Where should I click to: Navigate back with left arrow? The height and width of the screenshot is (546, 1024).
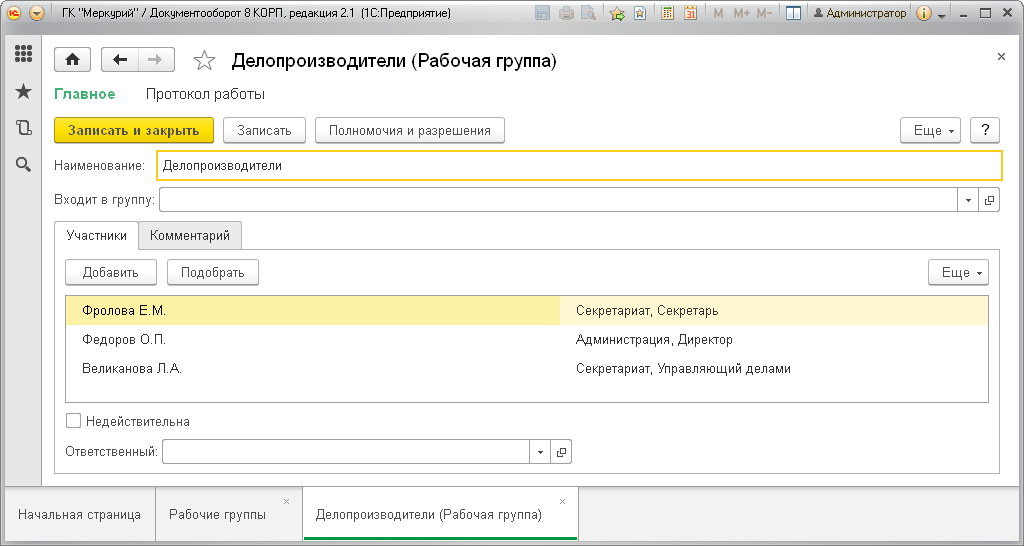[120, 60]
